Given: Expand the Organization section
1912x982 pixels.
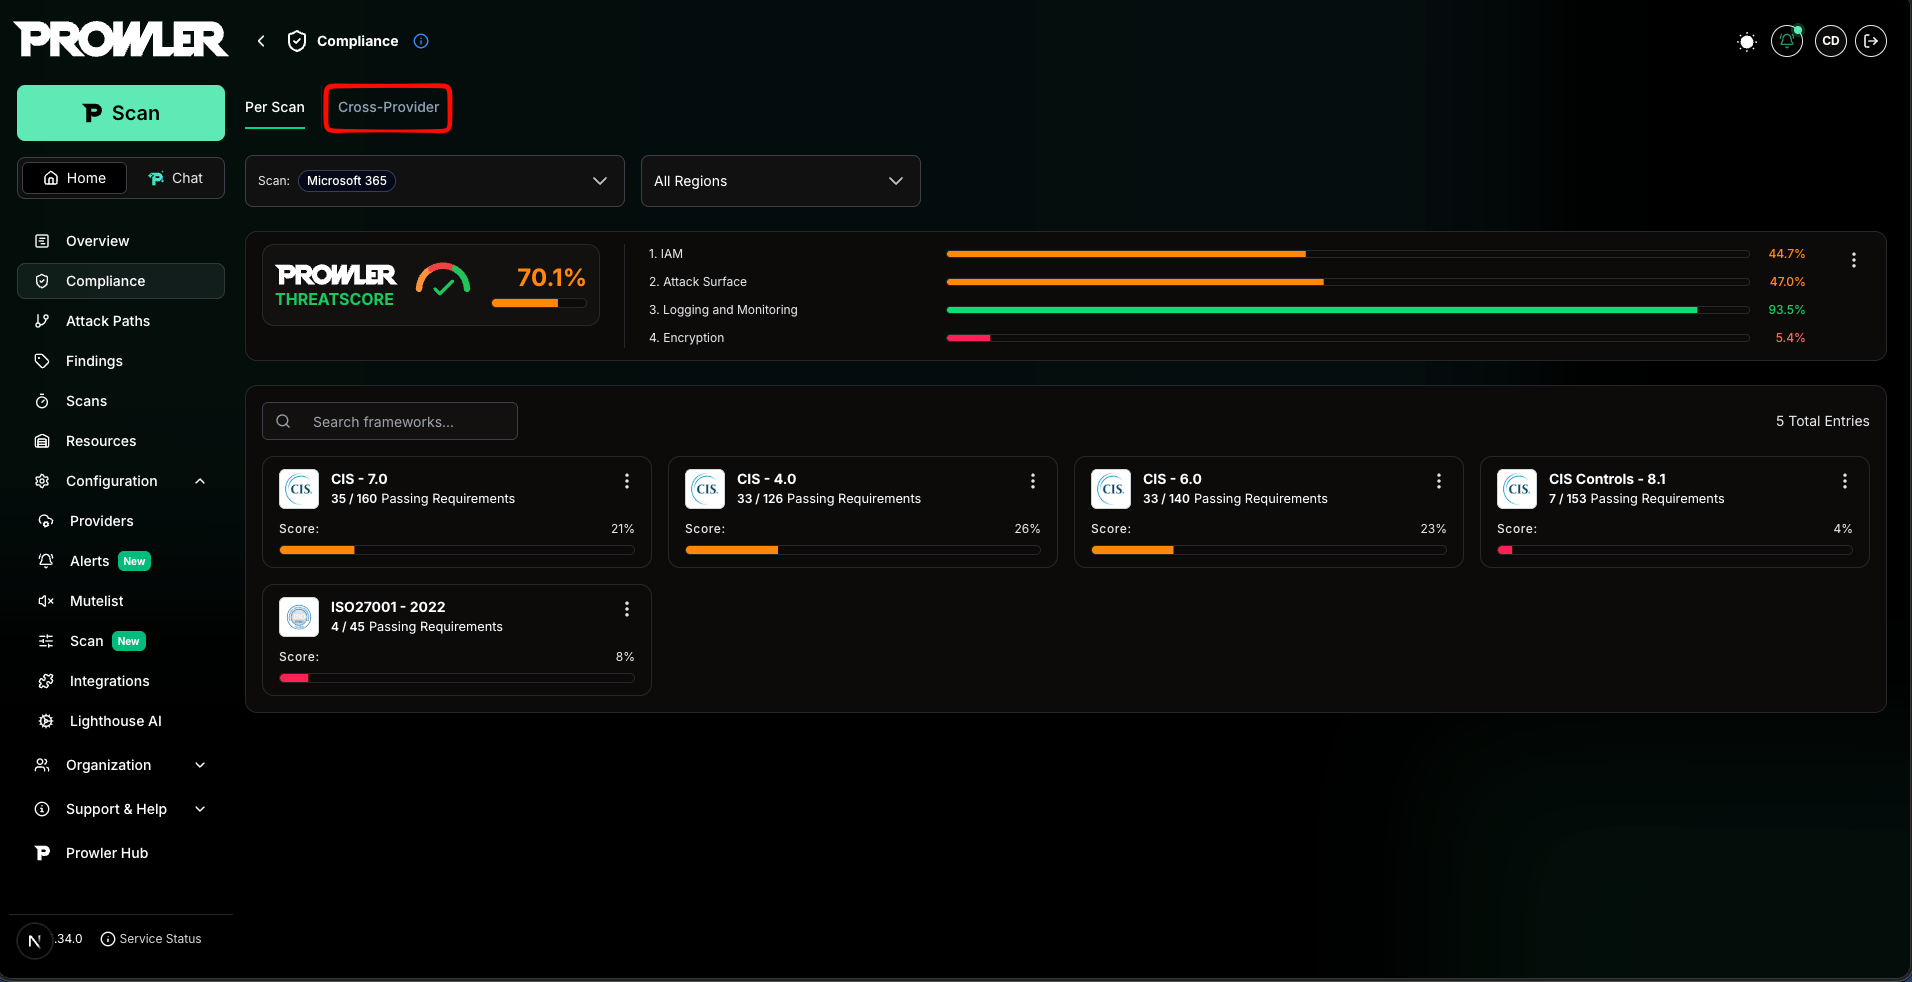Looking at the screenshot, I should pyautogui.click(x=121, y=765).
